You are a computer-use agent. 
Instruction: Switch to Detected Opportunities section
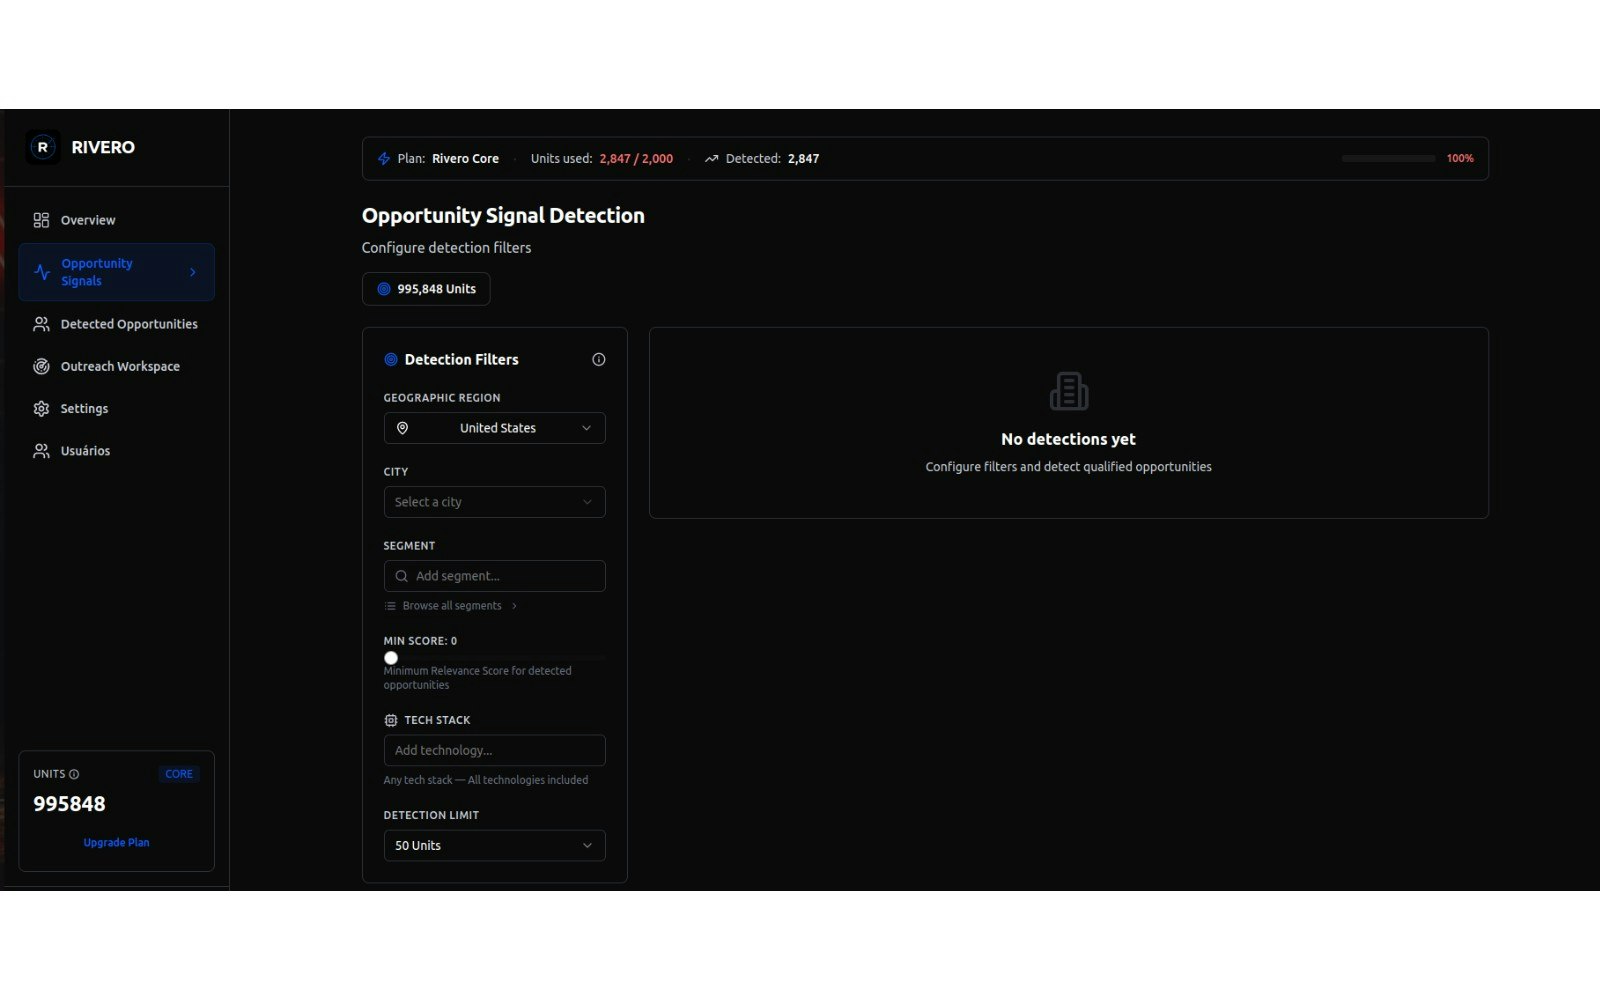coord(129,323)
